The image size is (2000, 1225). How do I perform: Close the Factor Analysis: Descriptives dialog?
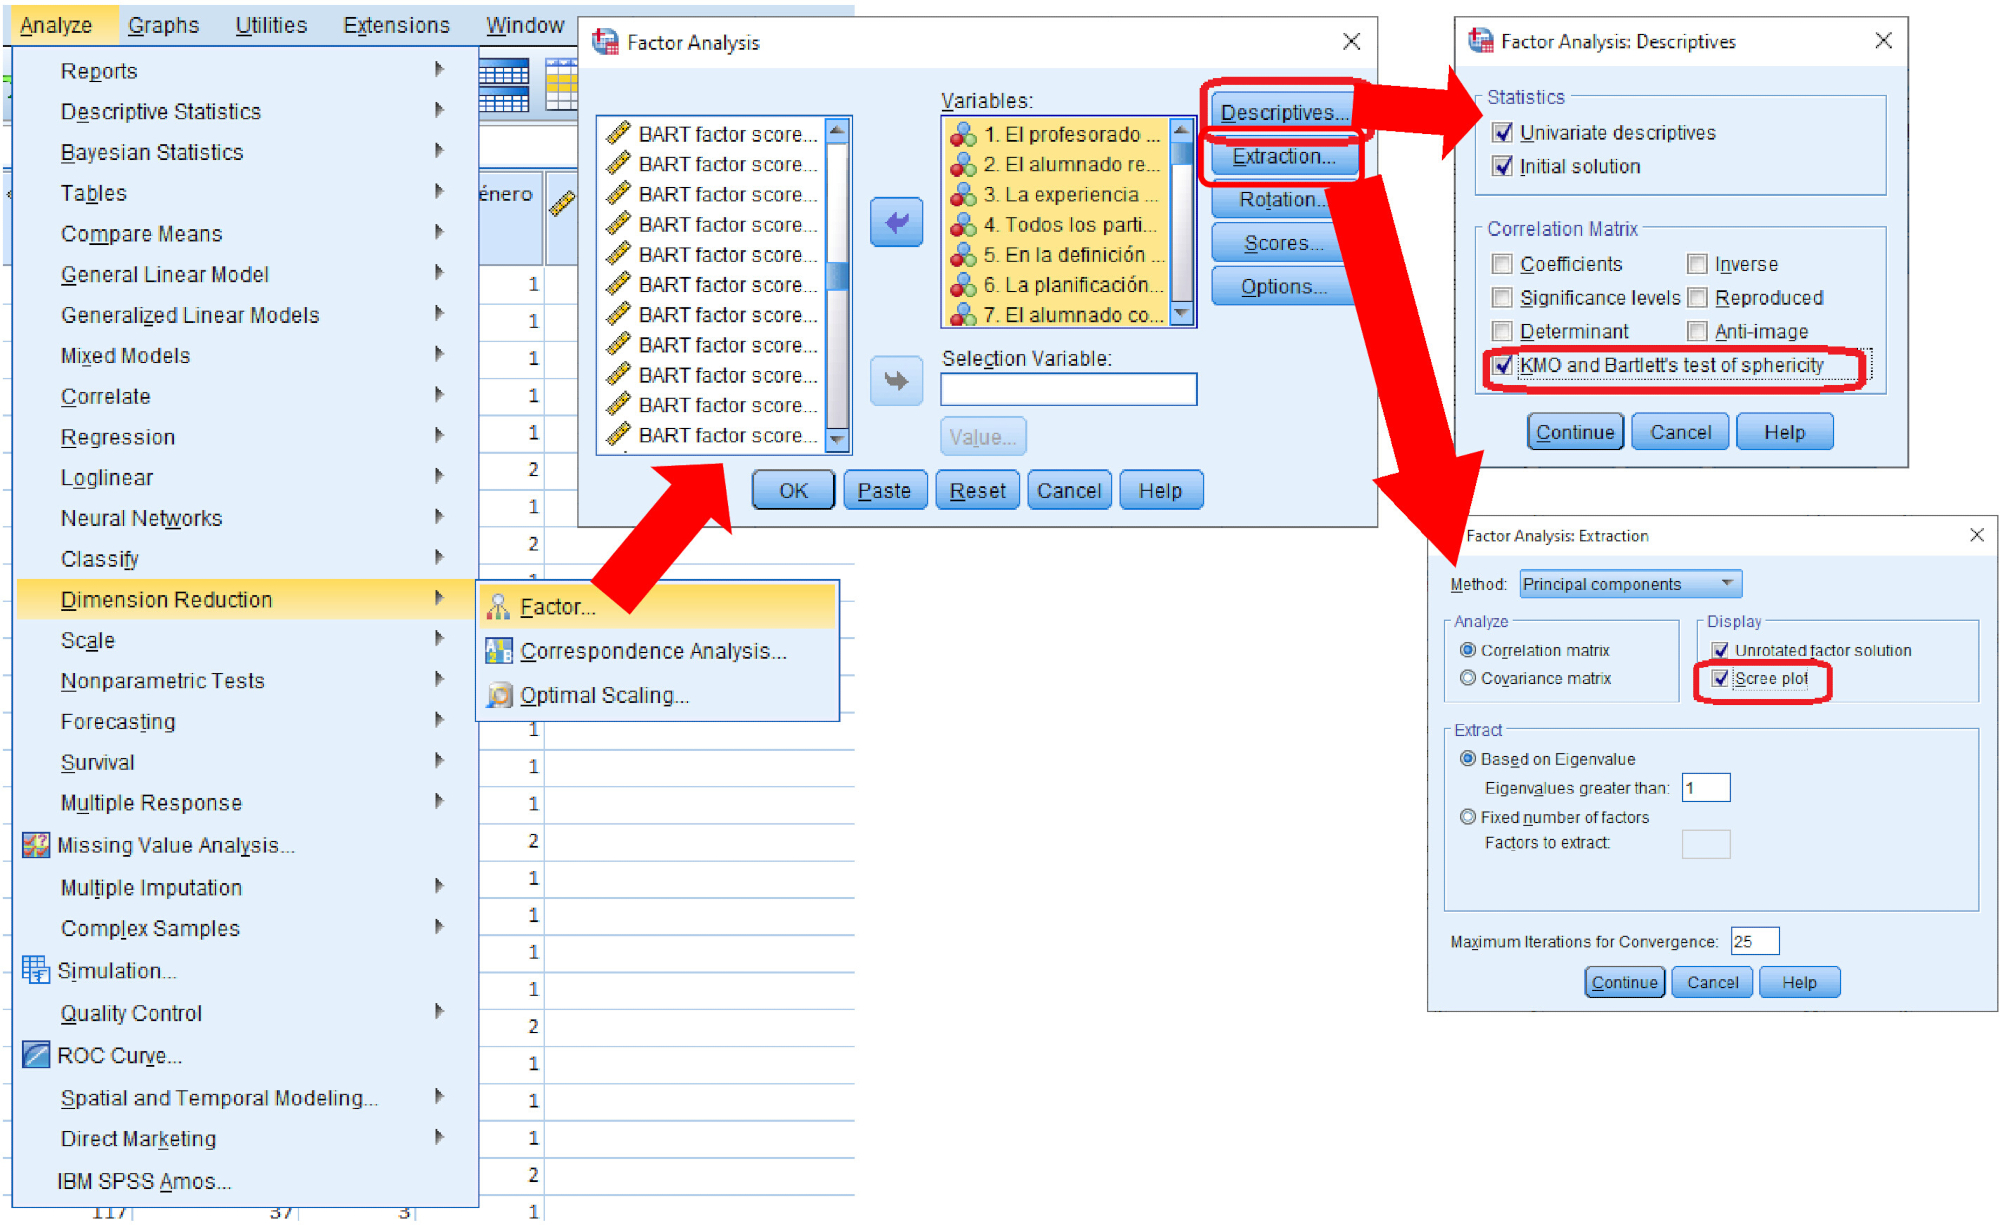tap(1883, 41)
